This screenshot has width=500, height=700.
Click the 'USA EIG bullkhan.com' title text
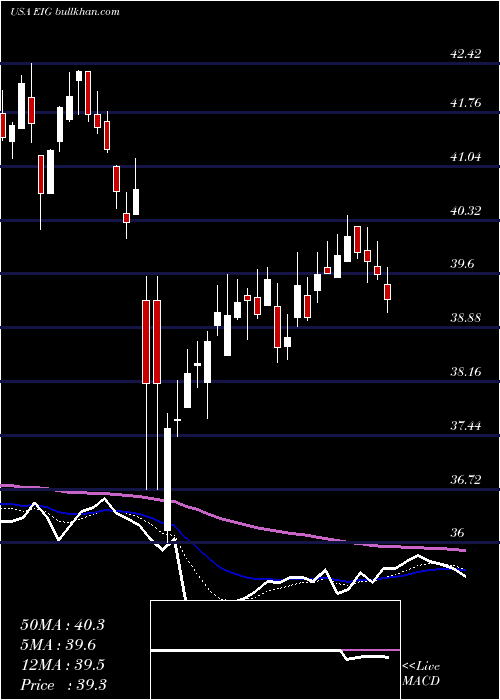pos(65,12)
